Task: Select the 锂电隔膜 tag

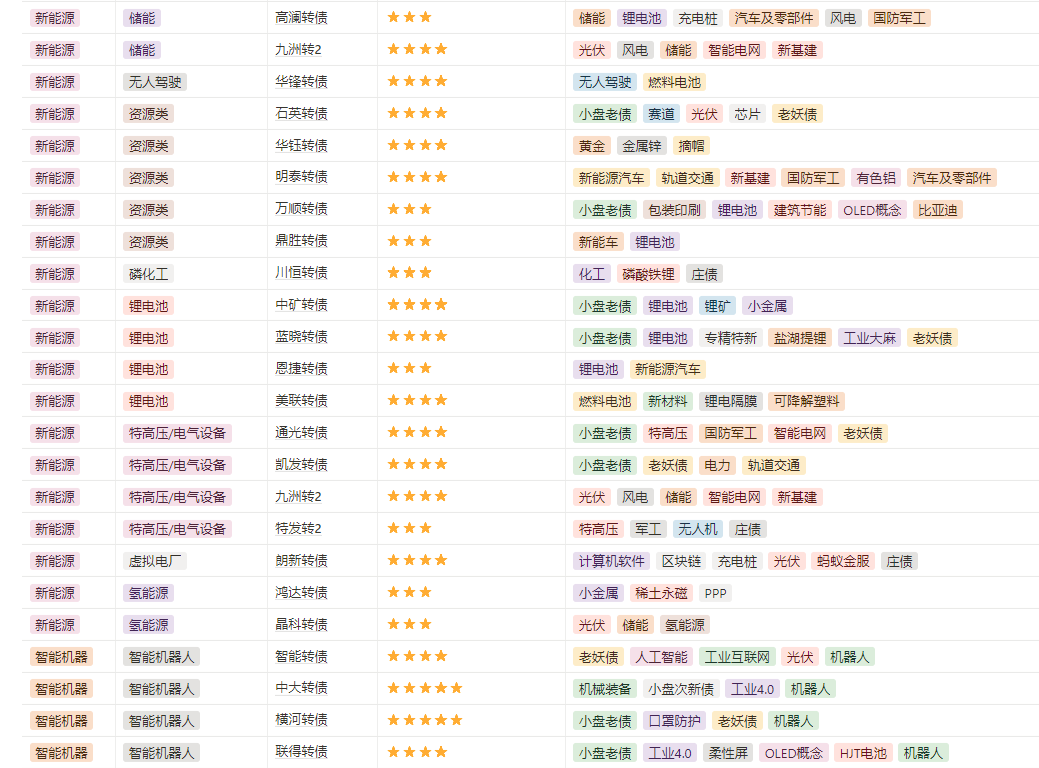Action: pos(731,401)
